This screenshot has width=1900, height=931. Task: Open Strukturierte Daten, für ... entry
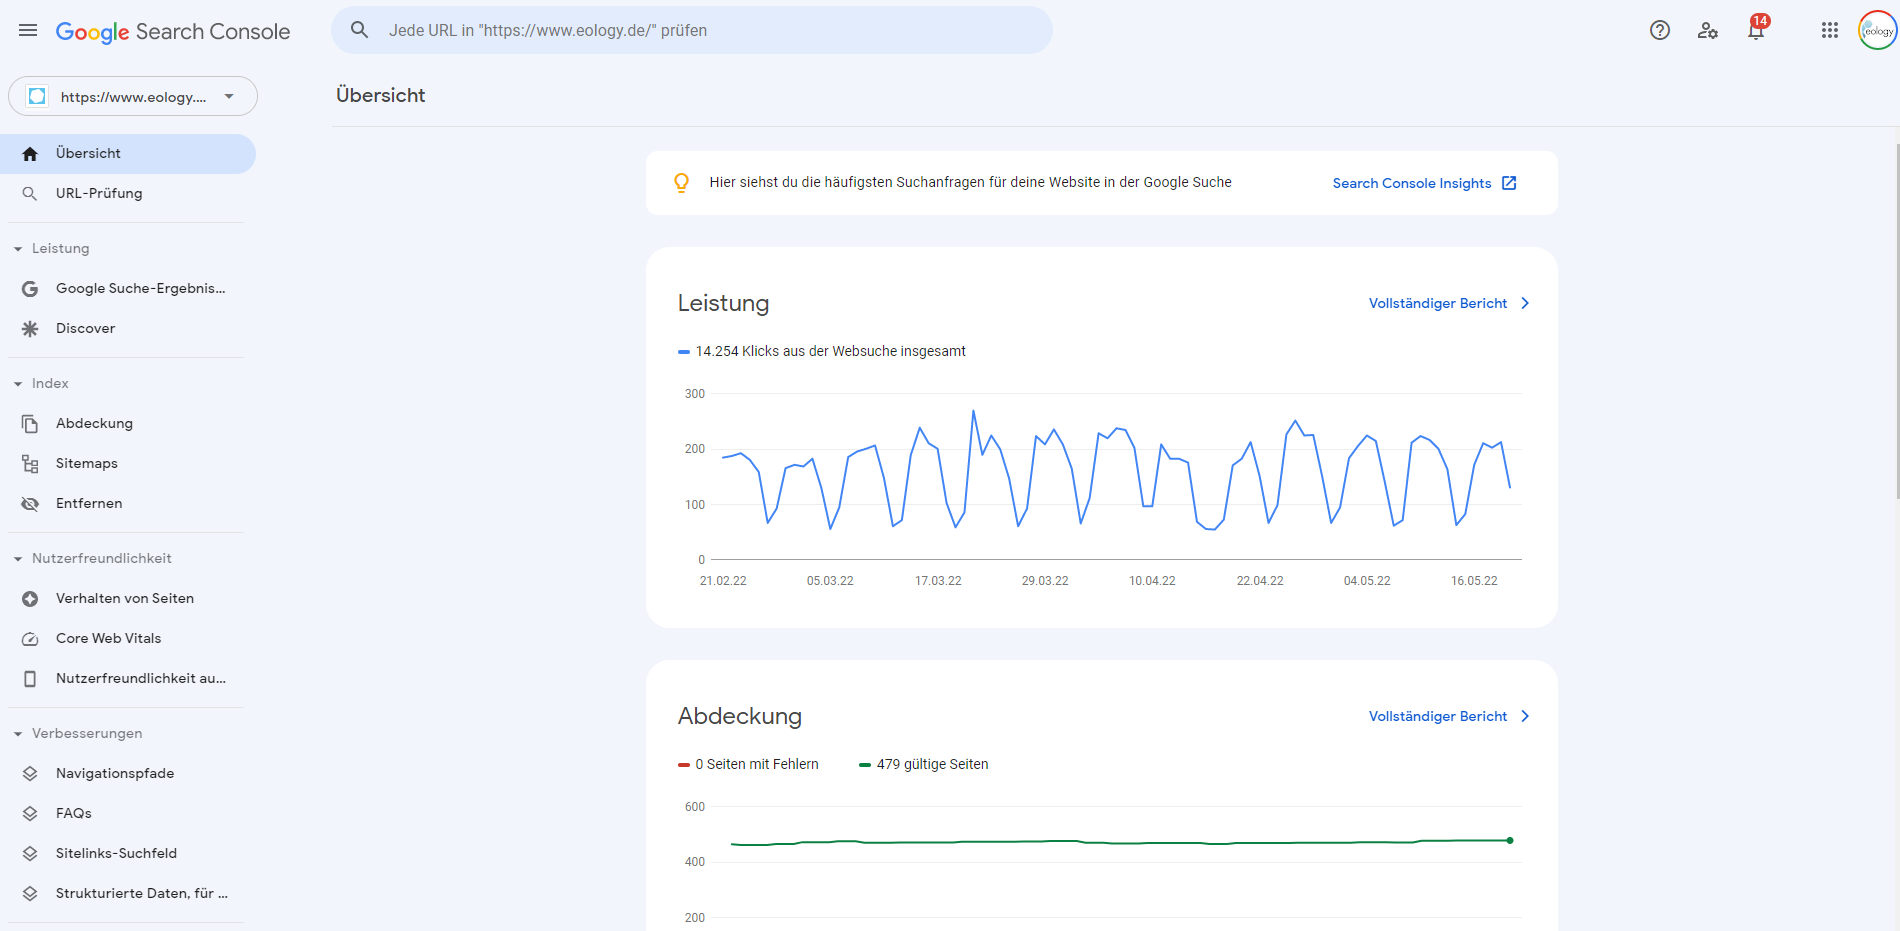pyautogui.click(x=128, y=894)
